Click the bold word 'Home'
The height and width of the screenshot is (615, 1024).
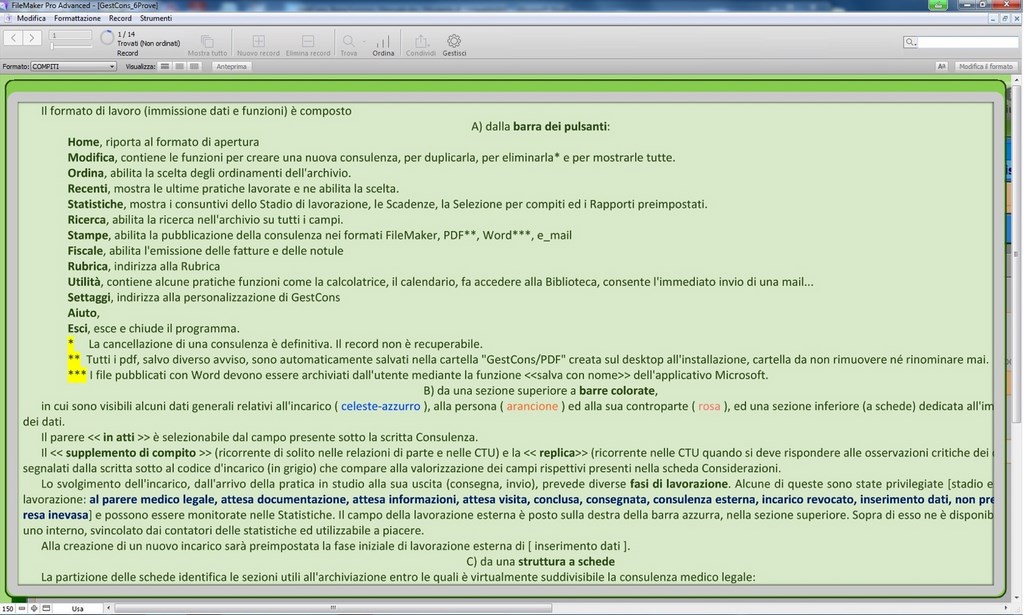(84, 142)
